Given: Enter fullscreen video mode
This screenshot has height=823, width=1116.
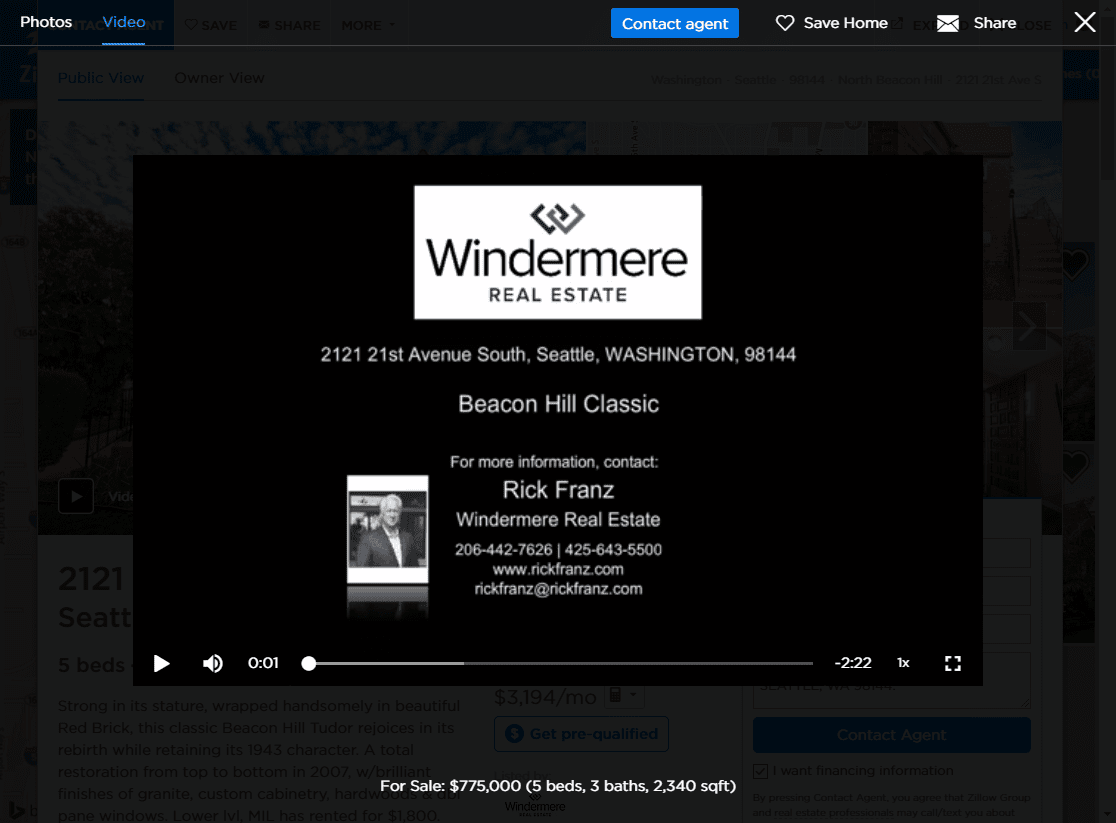Looking at the screenshot, I should [952, 664].
